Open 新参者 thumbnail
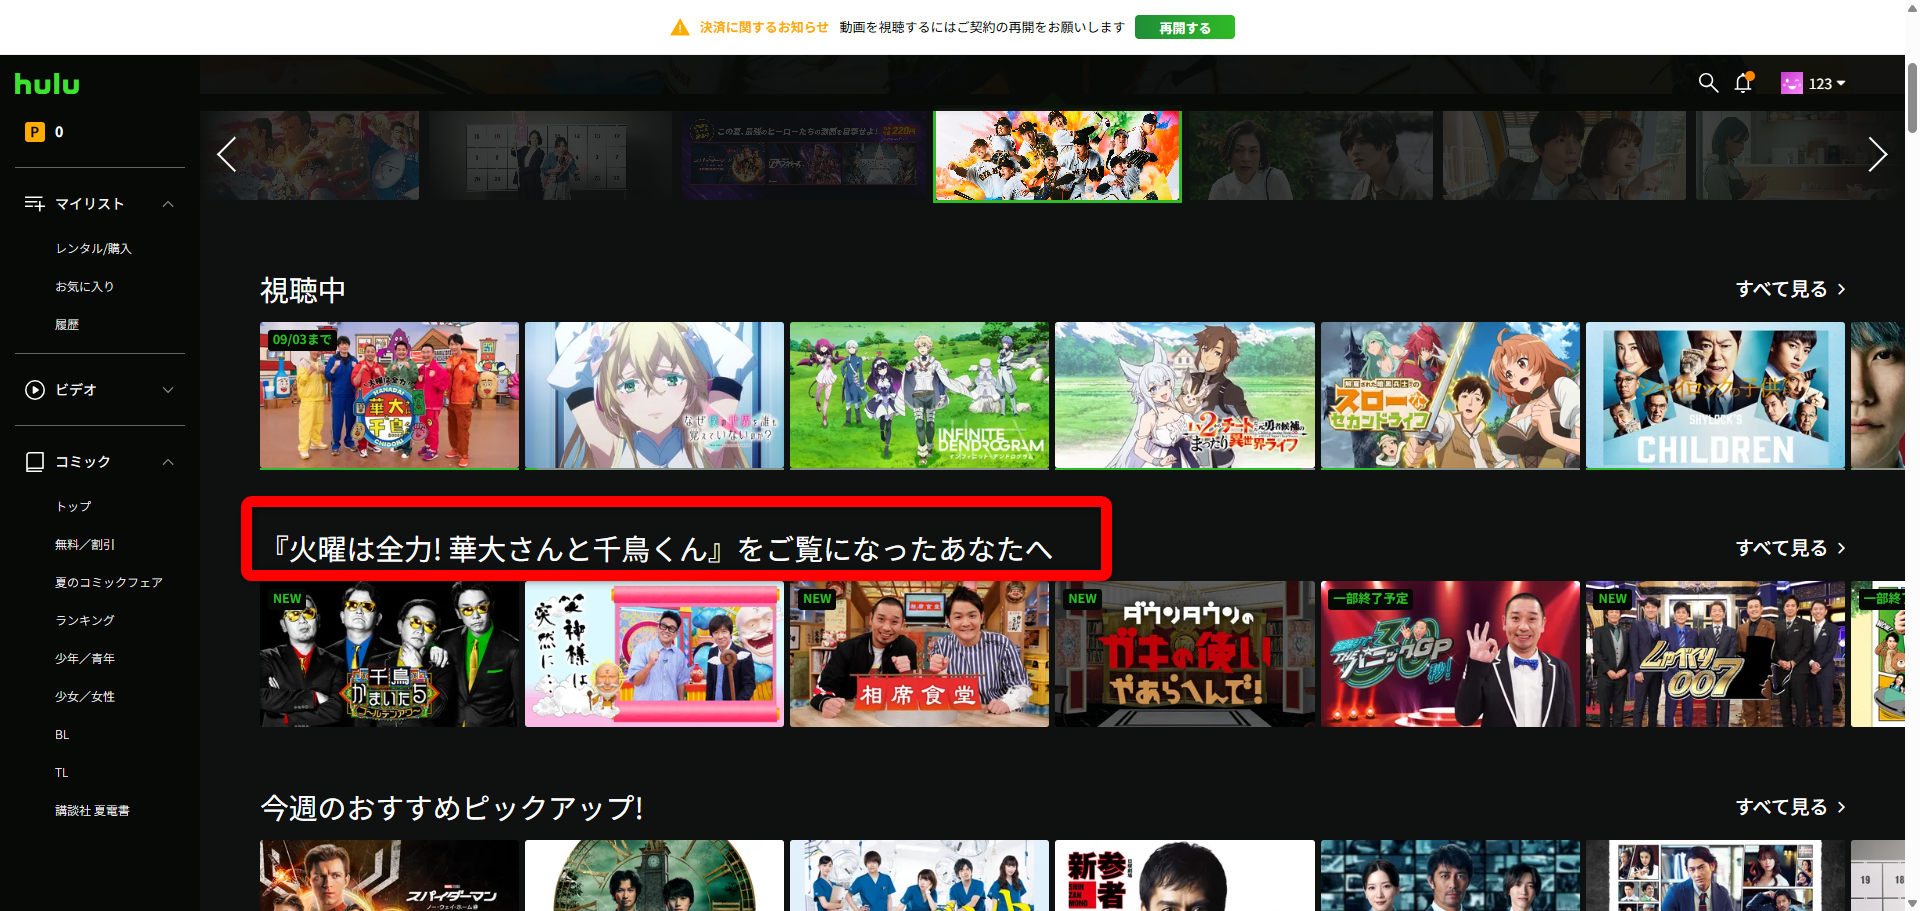 (1185, 875)
